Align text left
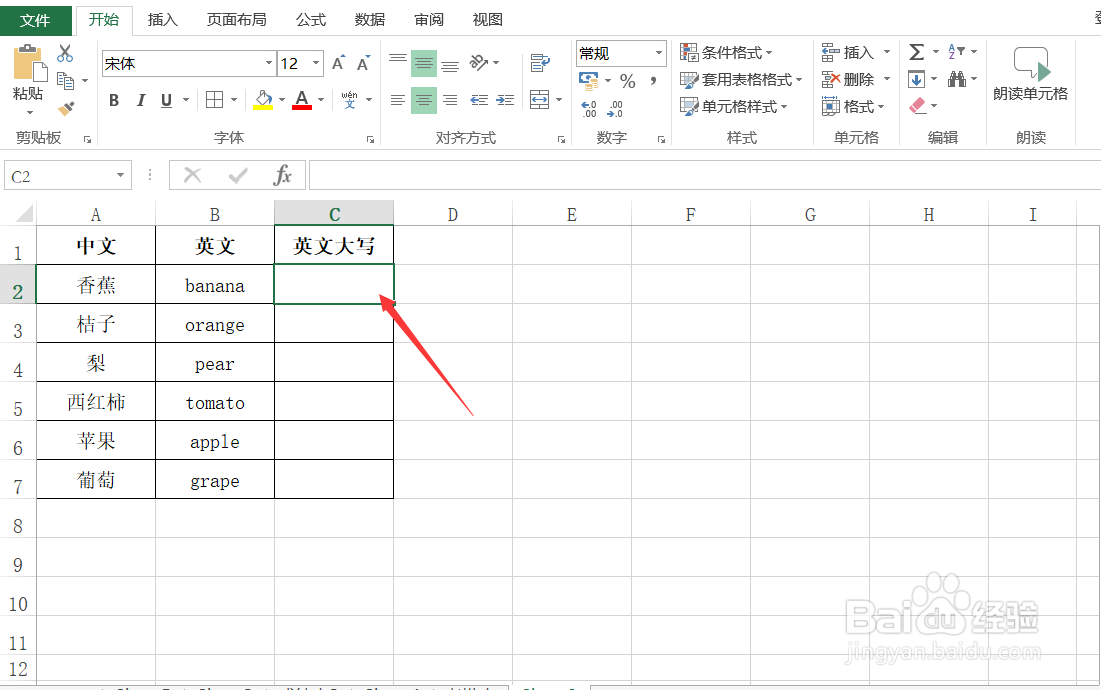 click(x=398, y=100)
